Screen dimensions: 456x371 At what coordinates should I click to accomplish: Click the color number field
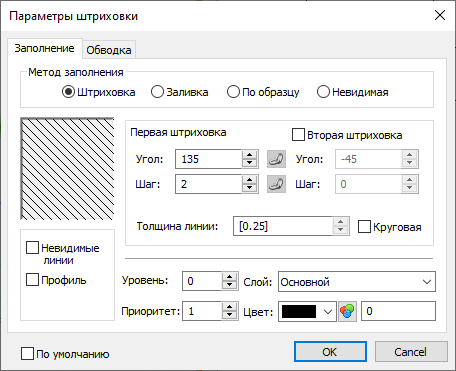point(398,311)
